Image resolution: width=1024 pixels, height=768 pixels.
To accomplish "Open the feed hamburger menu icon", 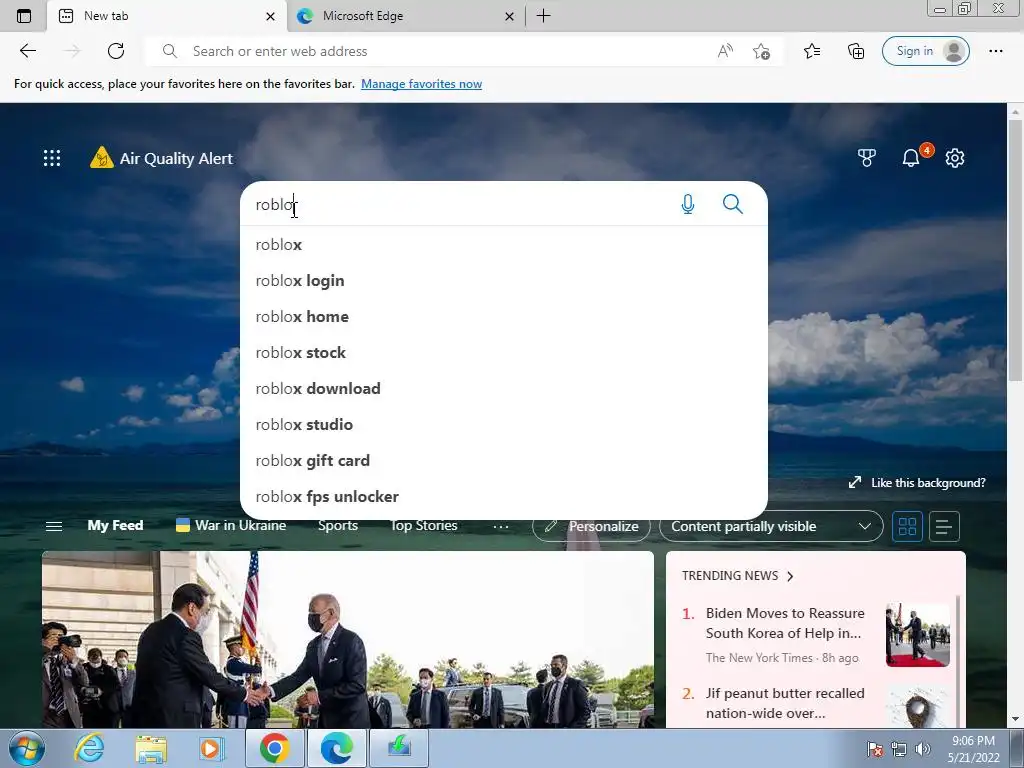I will pos(54,526).
